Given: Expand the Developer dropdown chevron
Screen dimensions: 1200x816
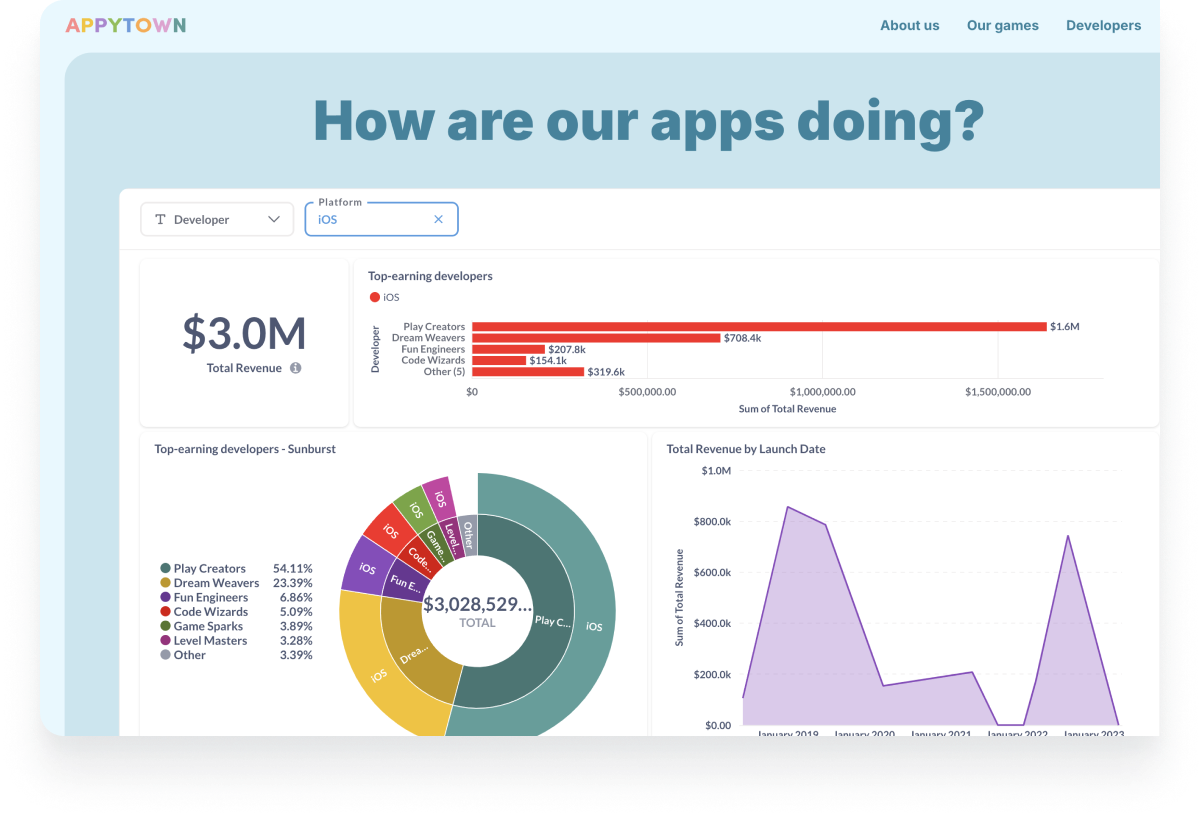Looking at the screenshot, I should (274, 219).
